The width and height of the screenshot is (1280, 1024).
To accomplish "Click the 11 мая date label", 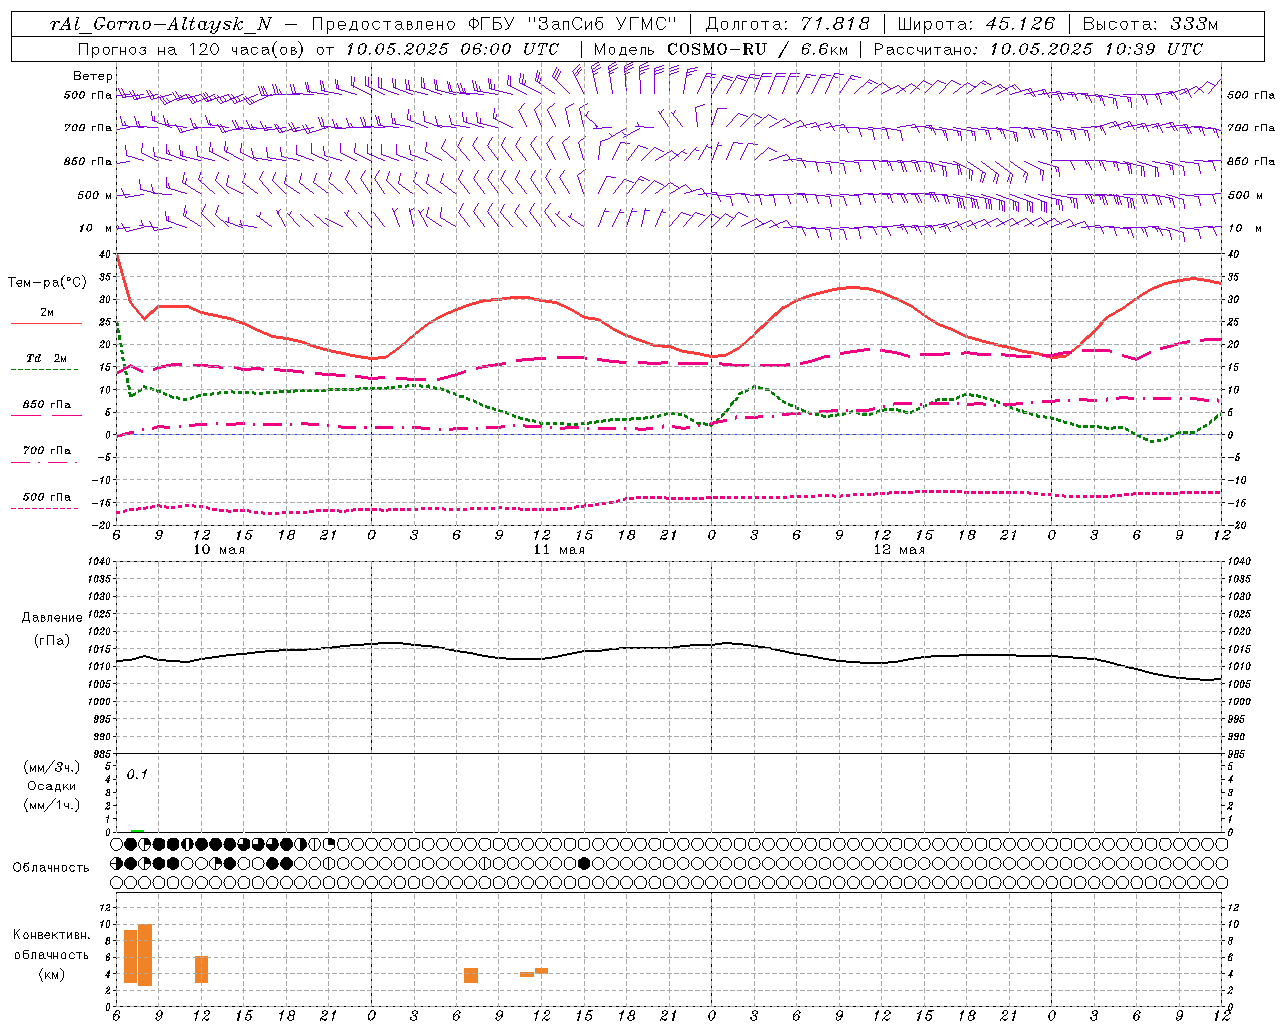I will 558,550.
